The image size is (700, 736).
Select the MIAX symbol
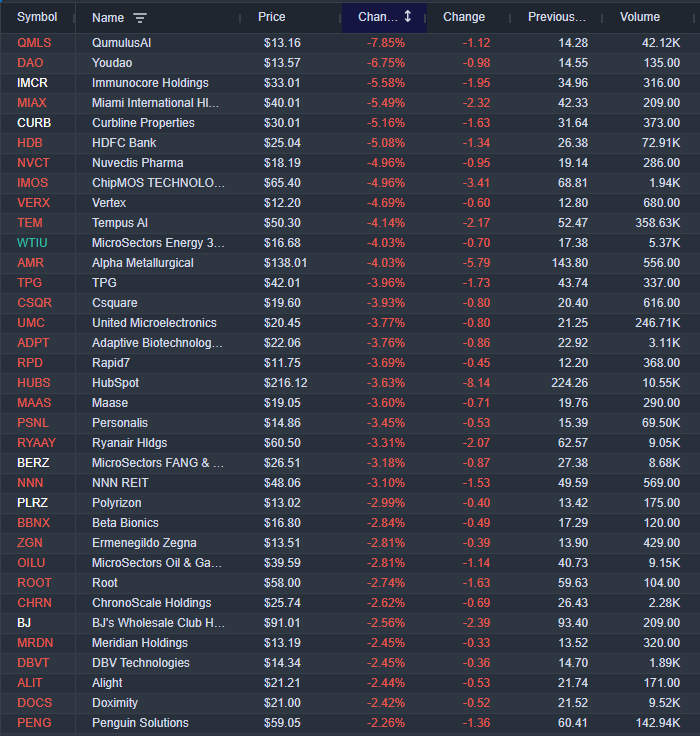[x=32, y=103]
